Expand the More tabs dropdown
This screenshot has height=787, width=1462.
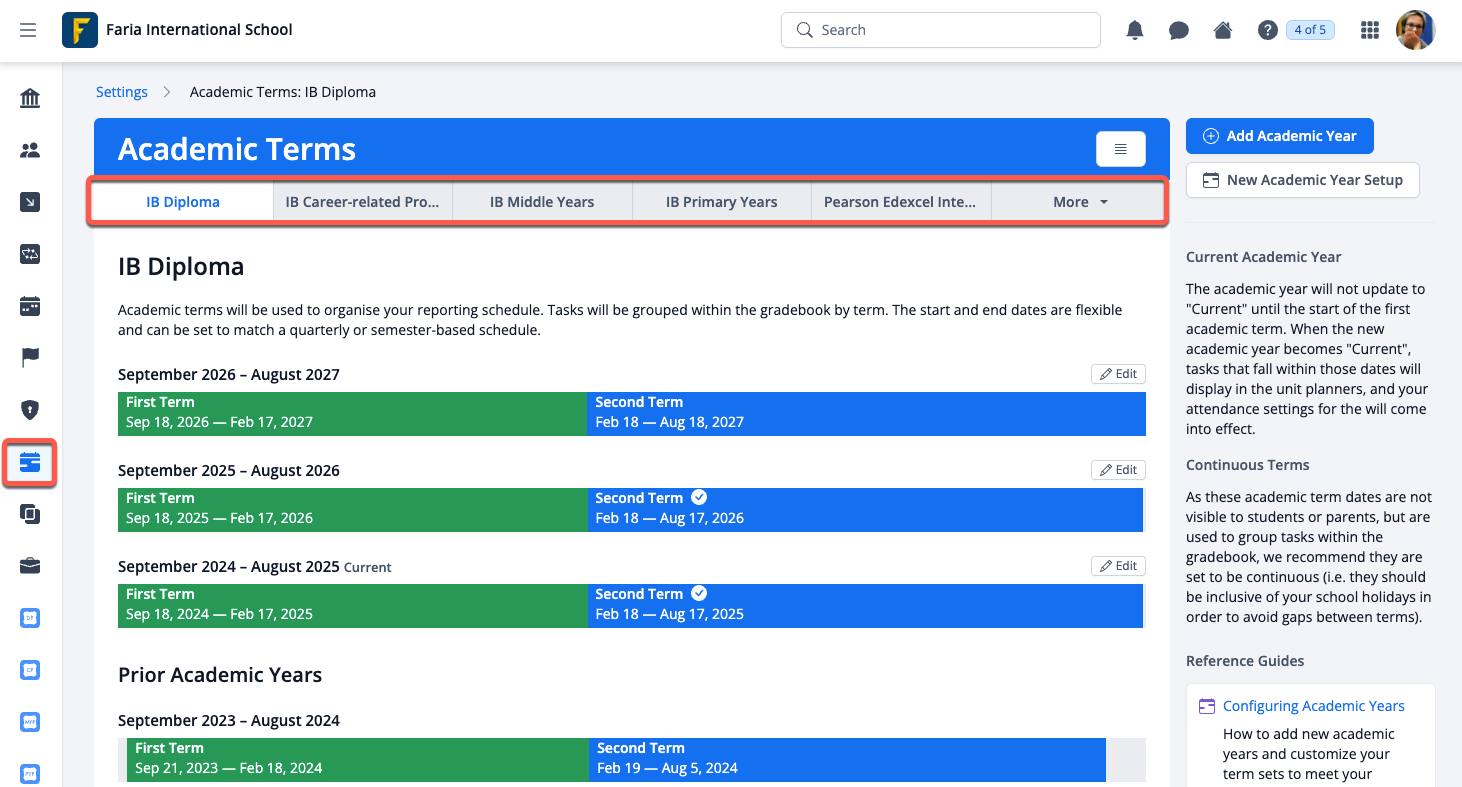(1079, 202)
